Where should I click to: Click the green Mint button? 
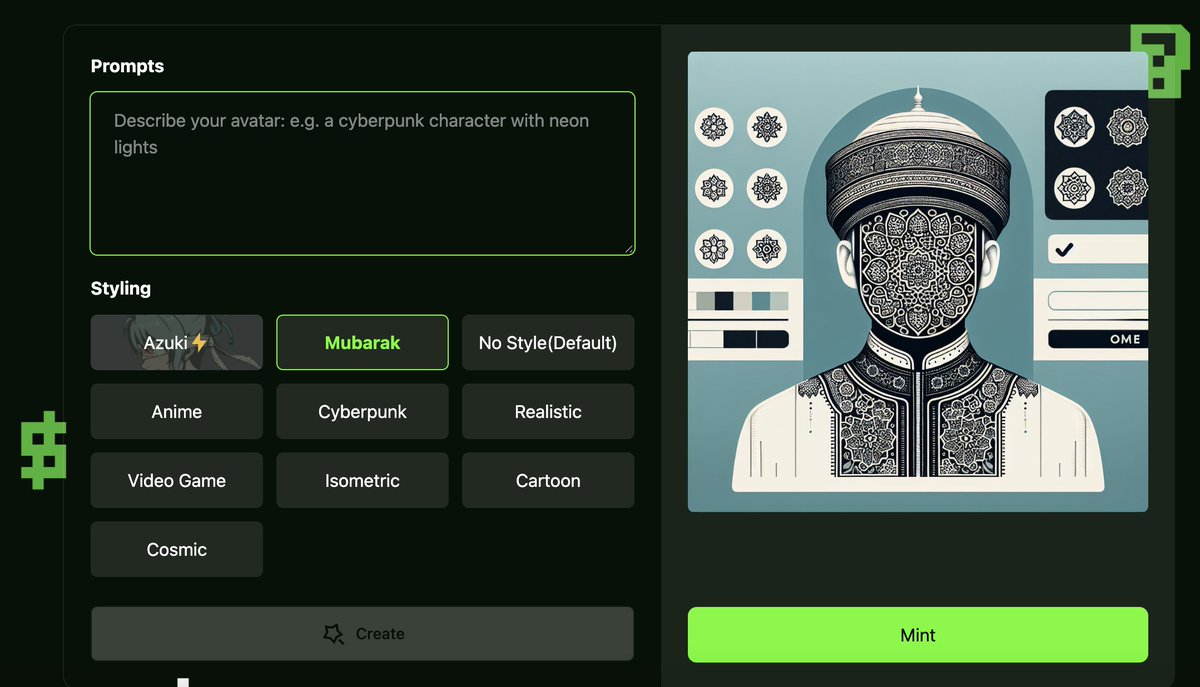(x=918, y=635)
